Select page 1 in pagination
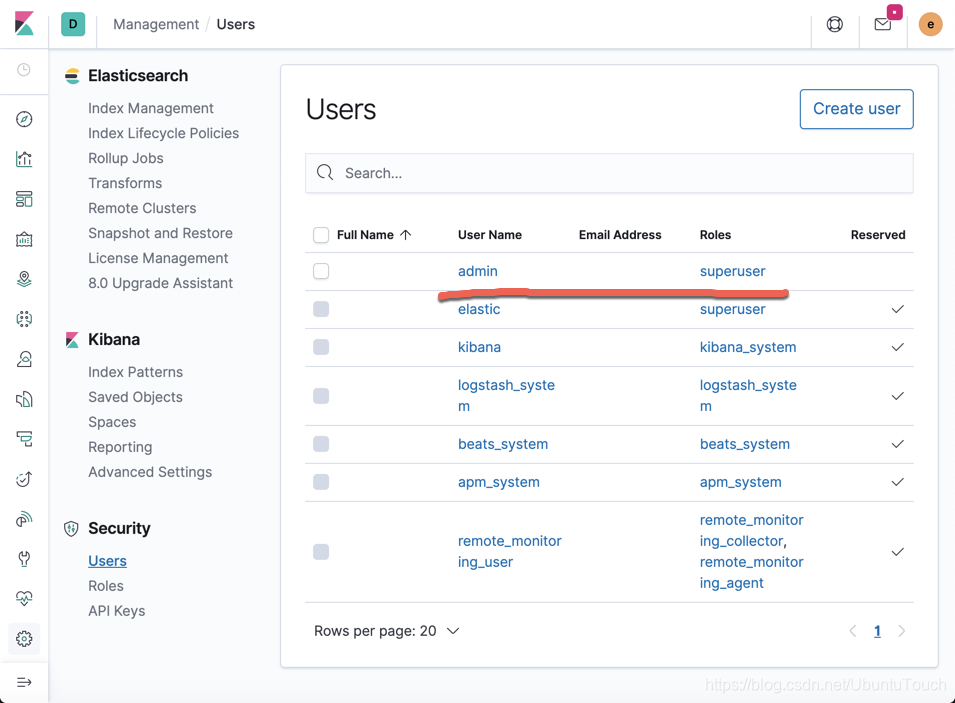 pyautogui.click(x=877, y=631)
